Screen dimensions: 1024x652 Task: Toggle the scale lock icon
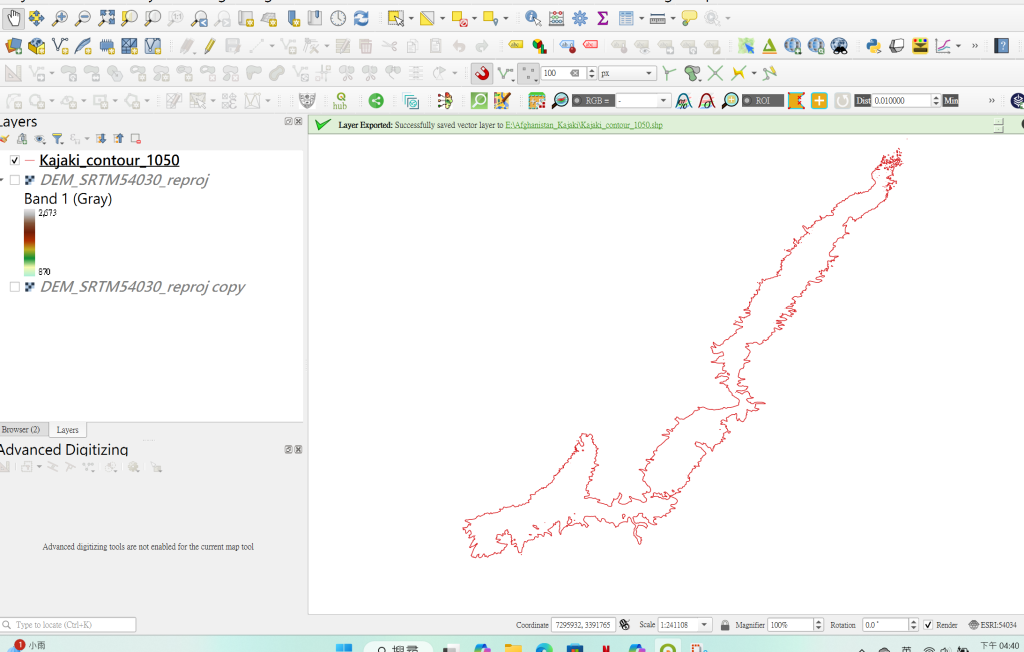[724, 625]
